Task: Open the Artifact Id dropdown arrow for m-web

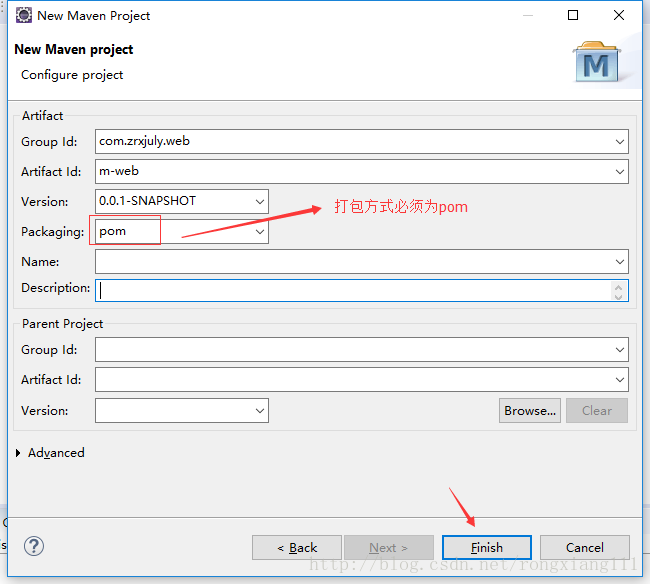Action: [620, 172]
